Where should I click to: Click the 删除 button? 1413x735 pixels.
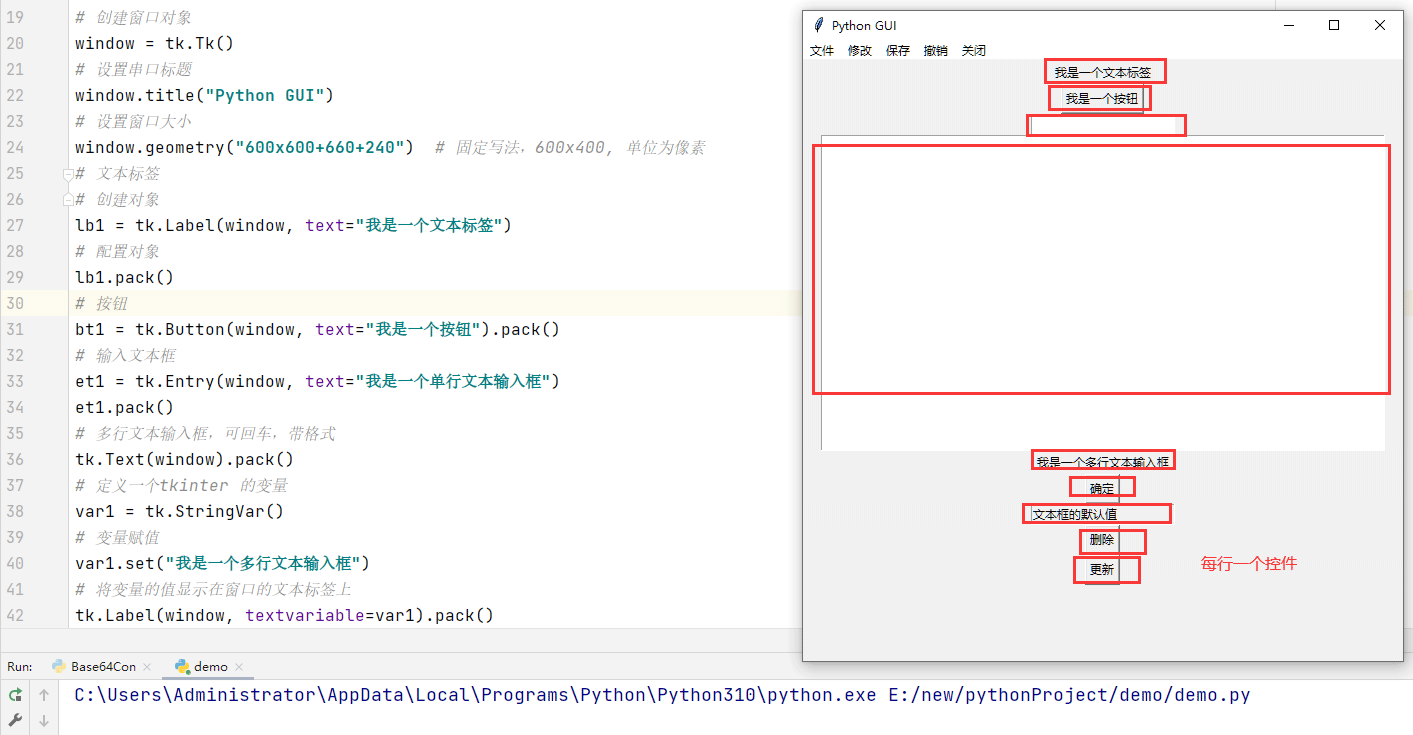tap(1102, 540)
